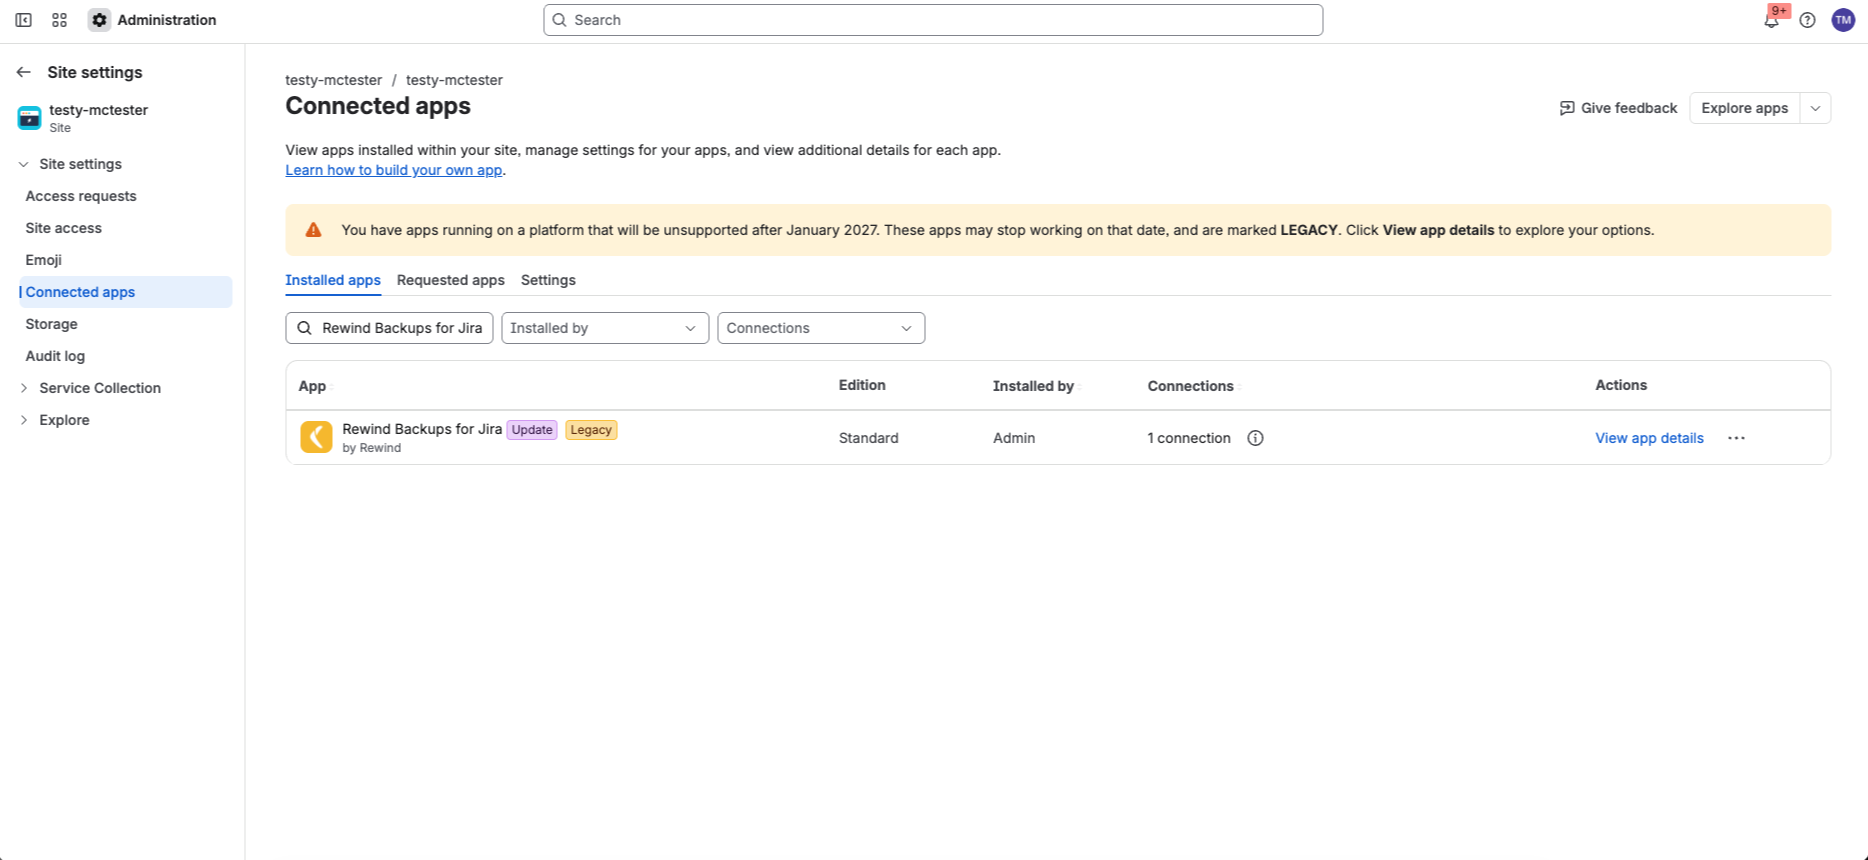This screenshot has width=1868, height=860.
Task: Click the second testy-mctester breadcrumb
Action: pos(454,80)
